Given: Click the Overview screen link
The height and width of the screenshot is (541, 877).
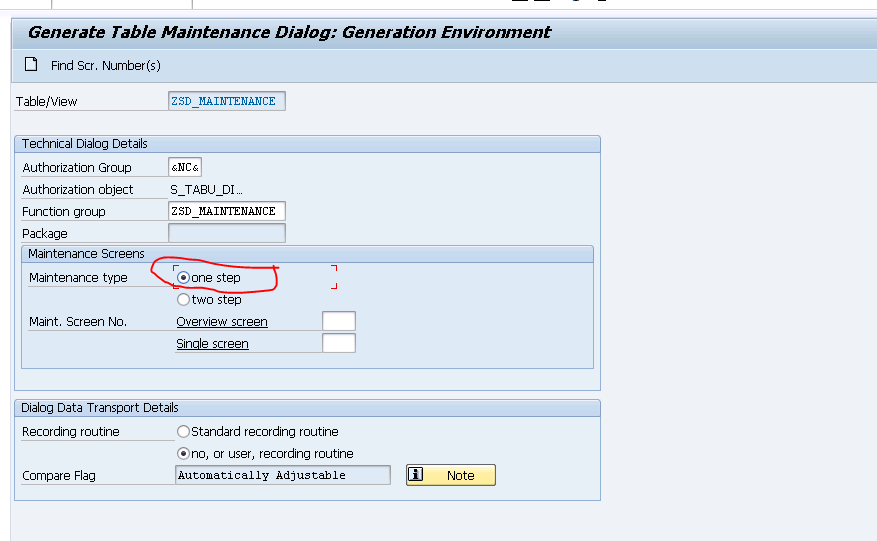Looking at the screenshot, I should tap(222, 322).
